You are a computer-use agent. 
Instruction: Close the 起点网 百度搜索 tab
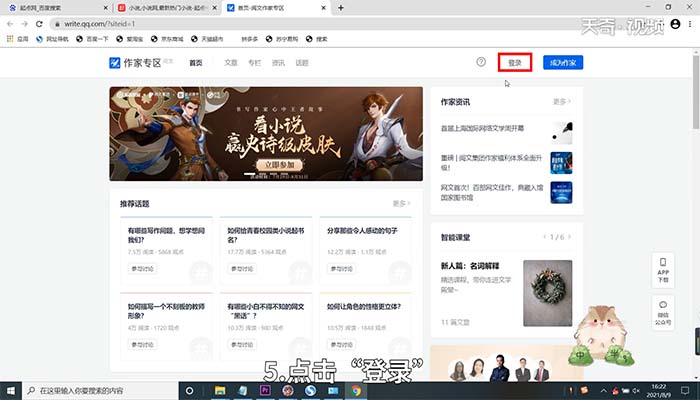click(x=106, y=8)
